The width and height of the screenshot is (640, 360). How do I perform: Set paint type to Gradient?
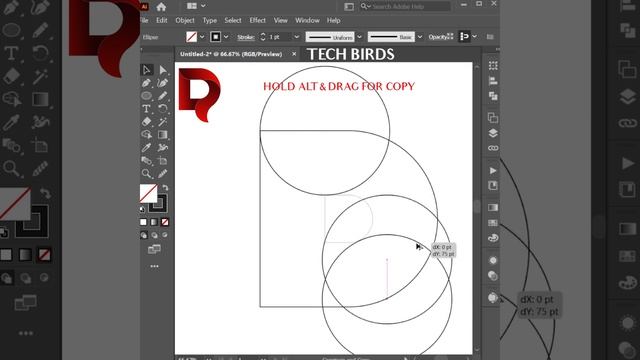click(x=154, y=222)
